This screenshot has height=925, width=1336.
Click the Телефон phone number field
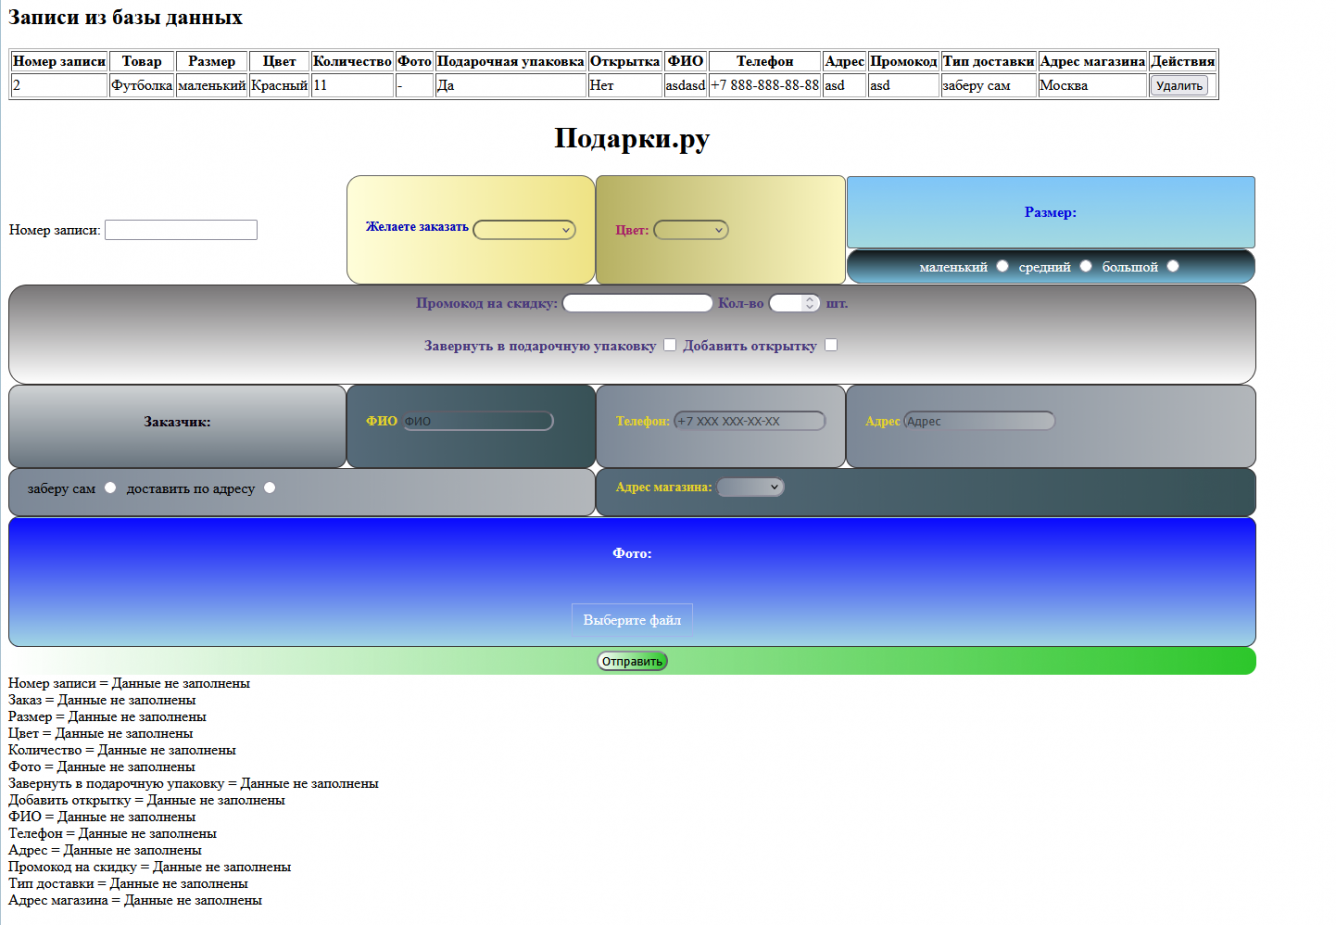[749, 421]
